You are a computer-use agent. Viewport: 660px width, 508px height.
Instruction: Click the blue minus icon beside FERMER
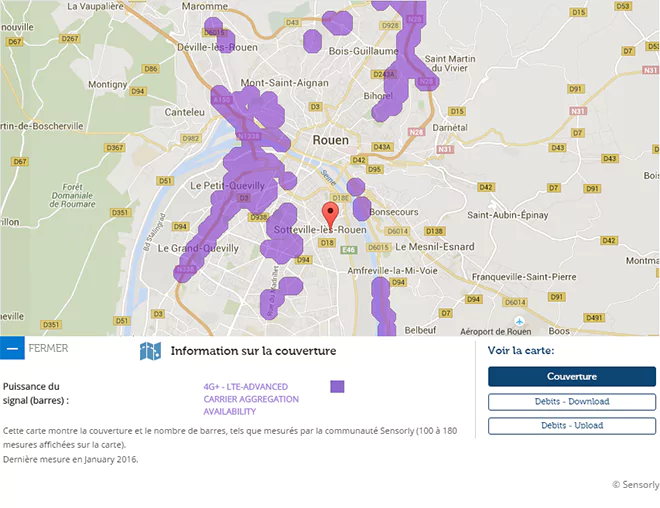13,349
